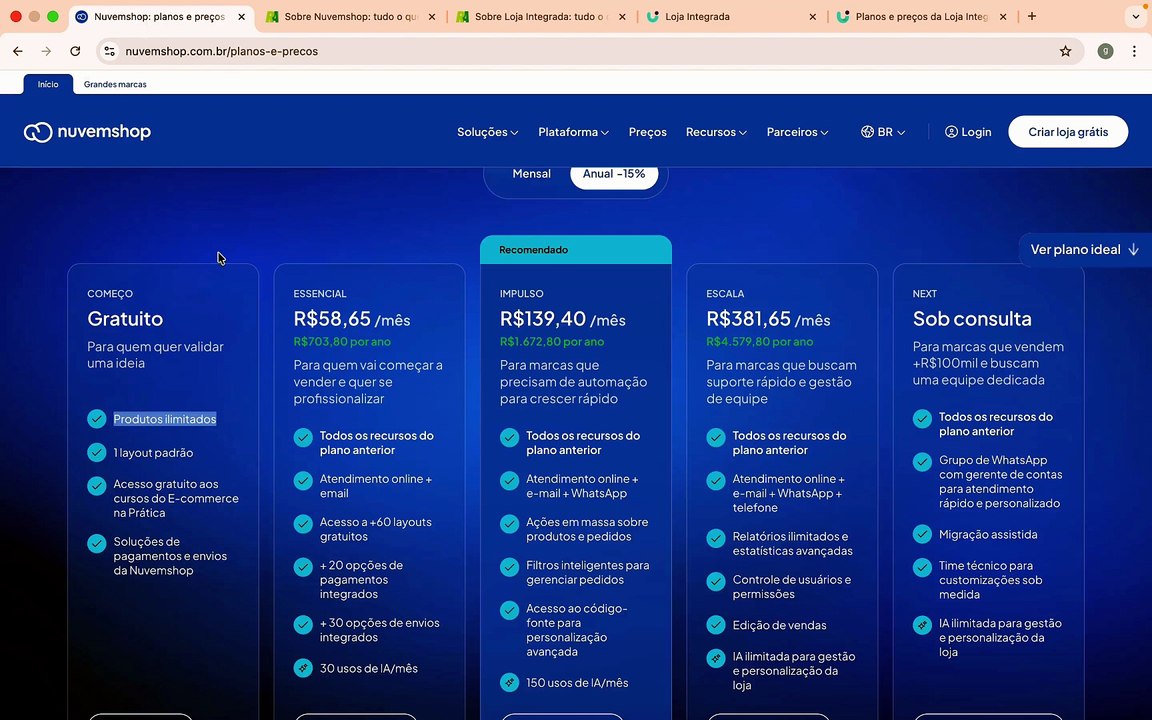Click Ver plano ideal button
This screenshot has width=1152, height=720.
[x=1084, y=250]
